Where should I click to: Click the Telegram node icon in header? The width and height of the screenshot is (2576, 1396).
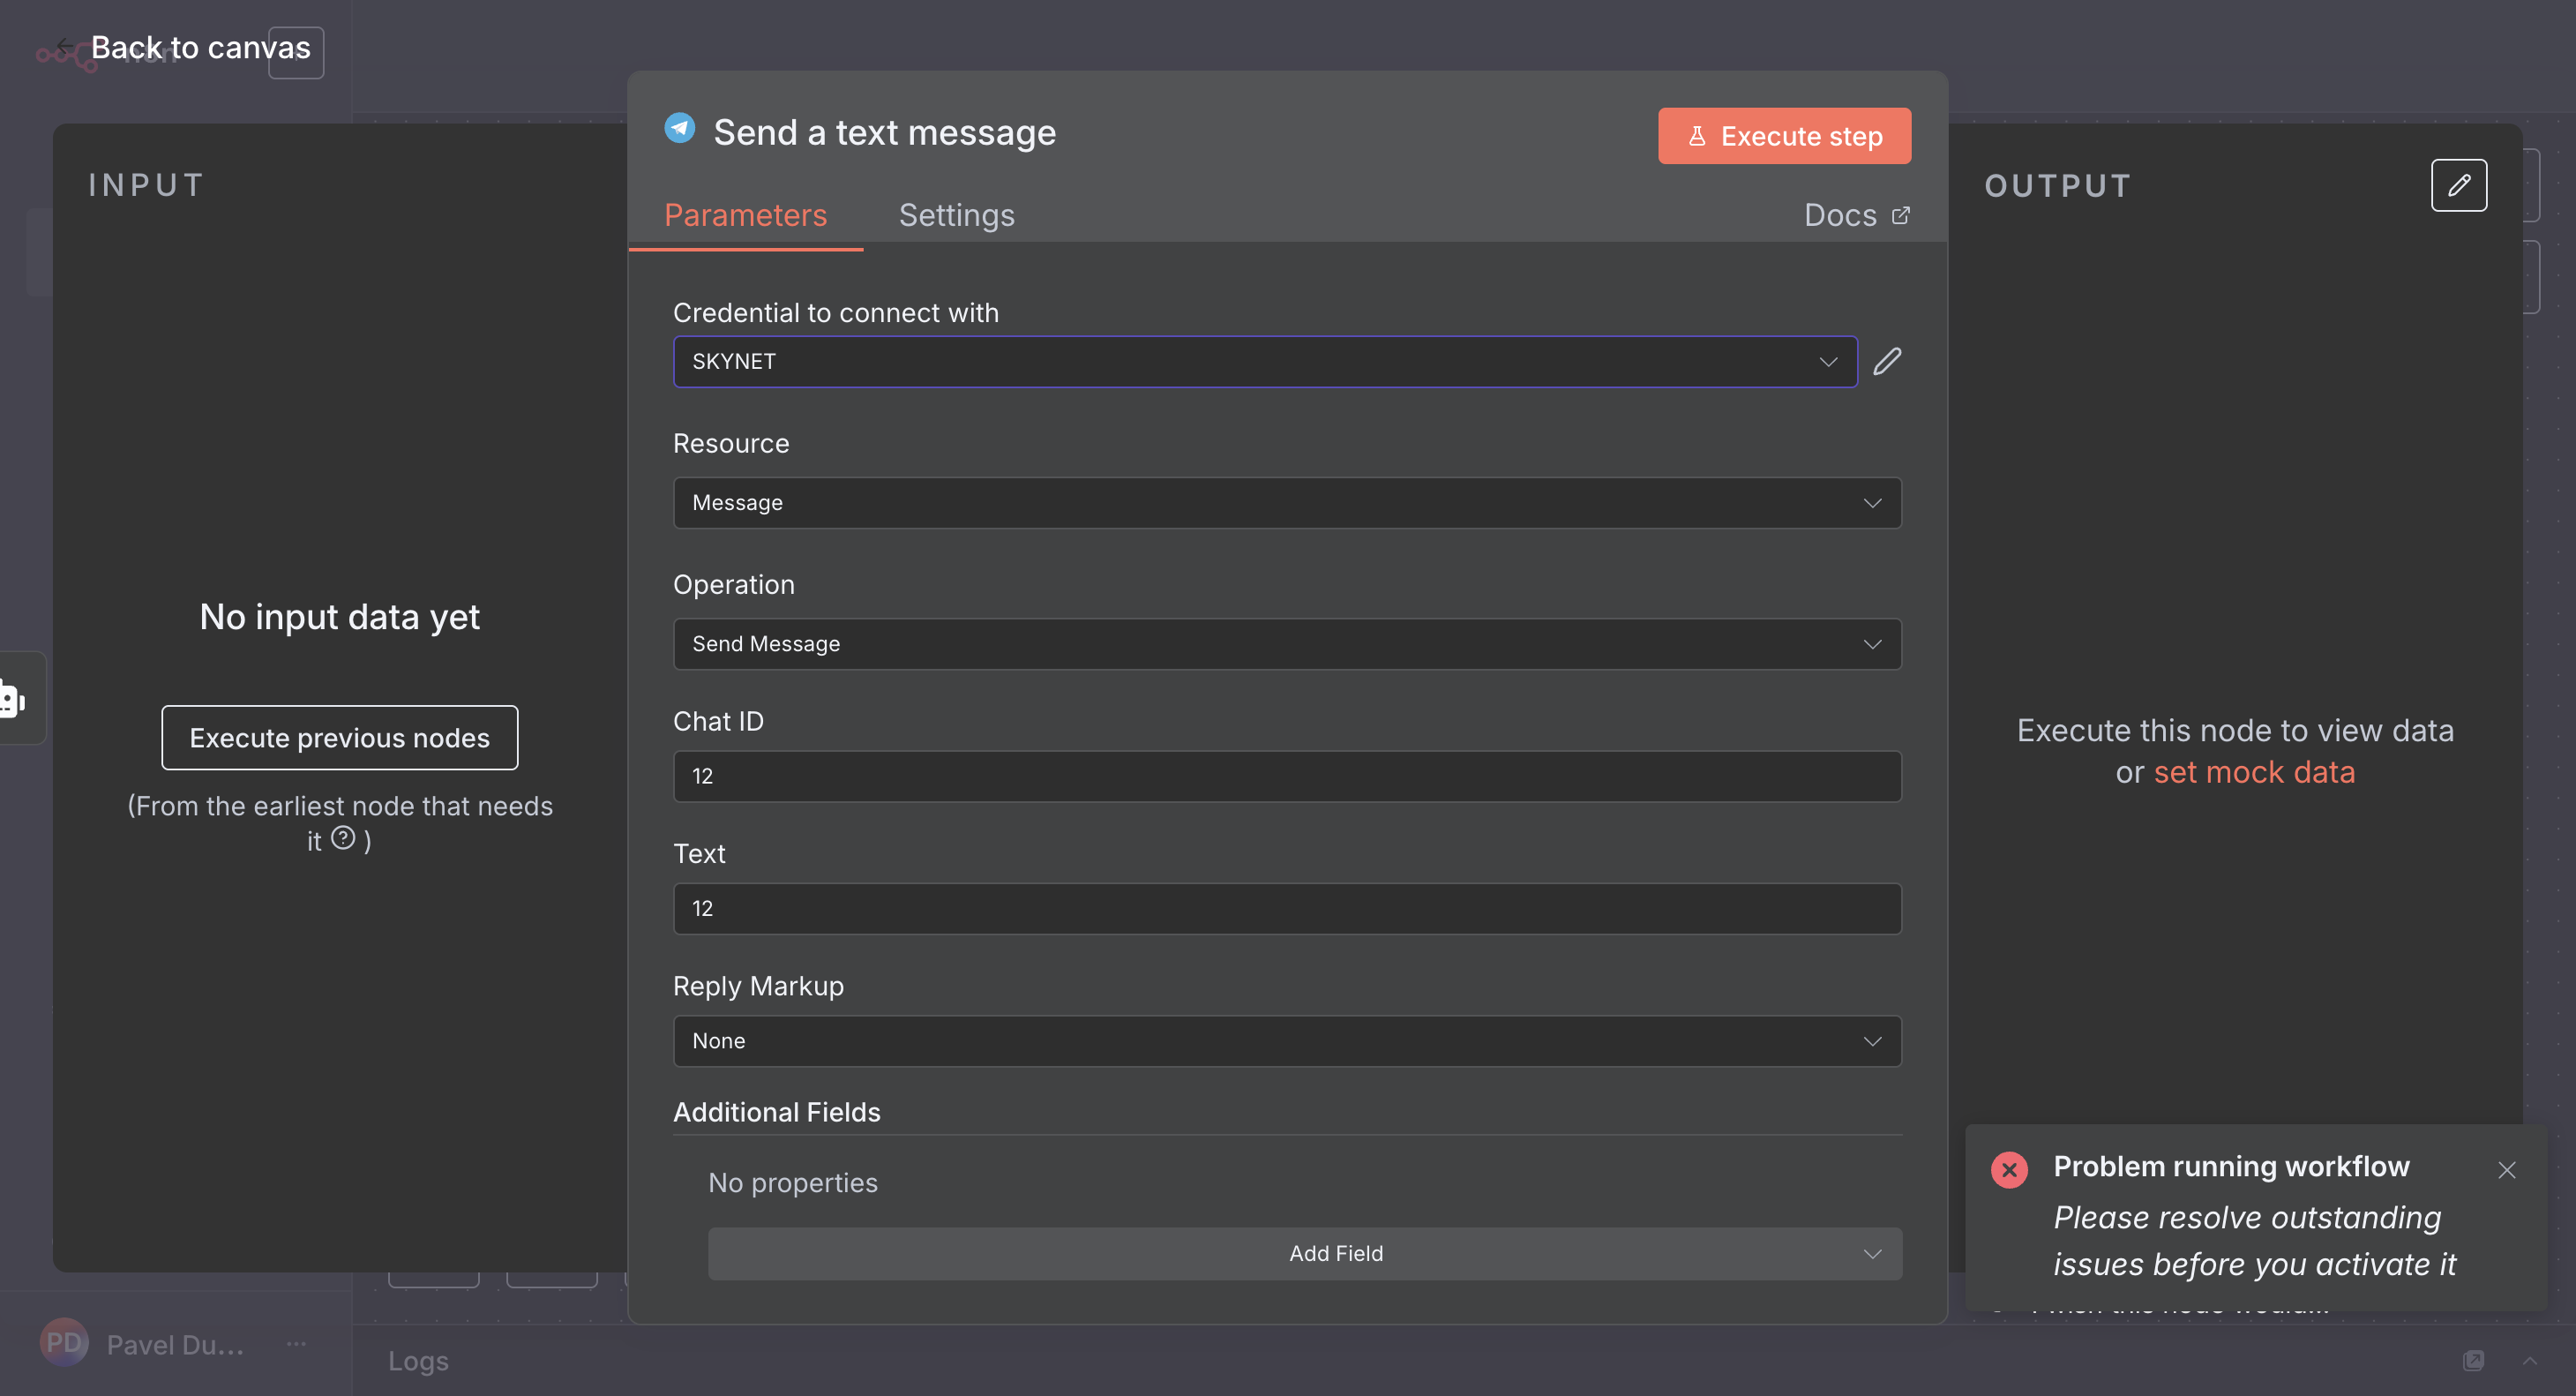[x=680, y=129]
